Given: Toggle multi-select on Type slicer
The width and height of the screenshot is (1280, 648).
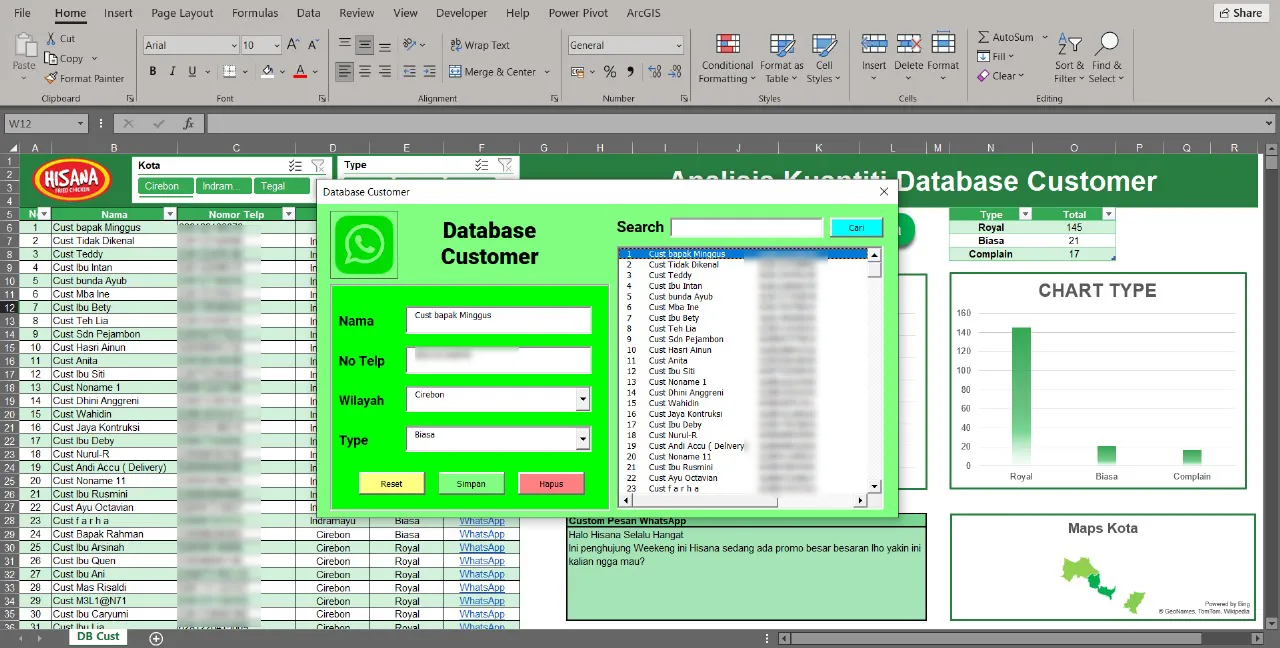Looking at the screenshot, I should [x=482, y=165].
